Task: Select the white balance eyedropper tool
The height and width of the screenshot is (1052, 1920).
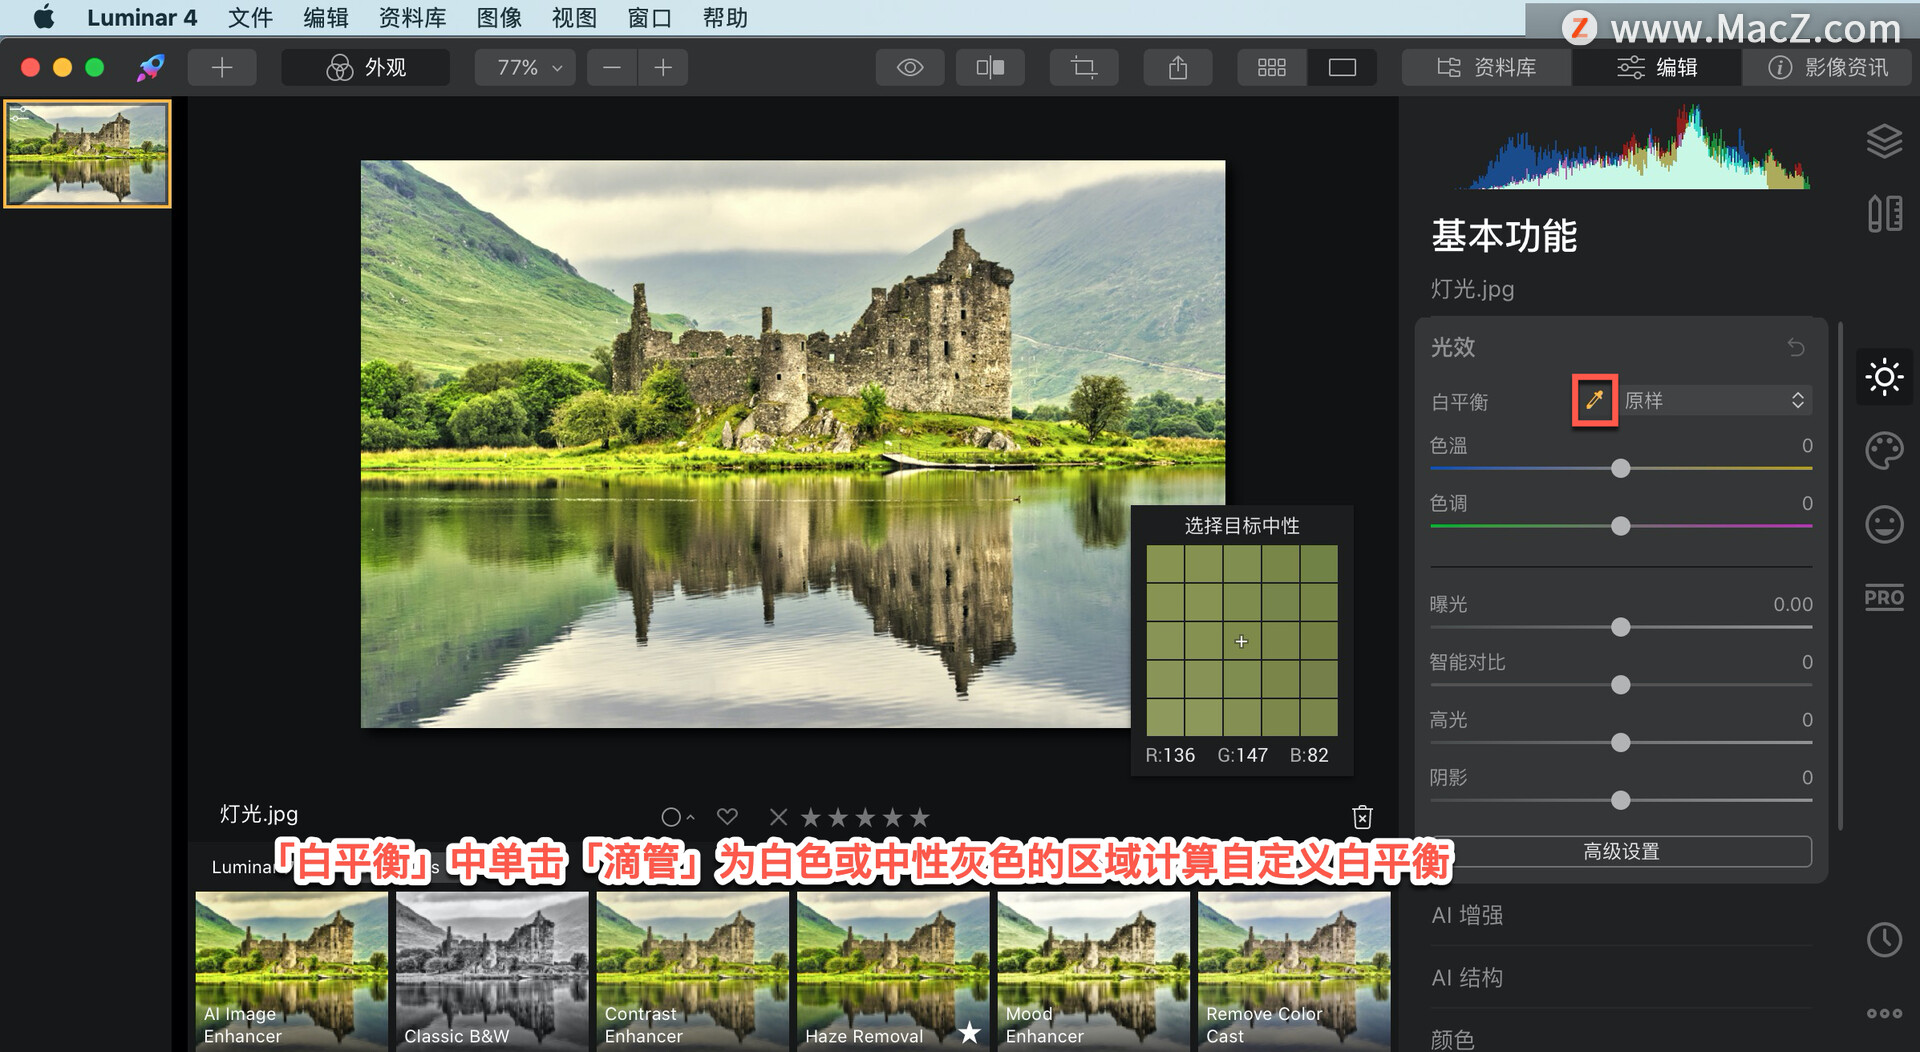Action: click(x=1594, y=399)
